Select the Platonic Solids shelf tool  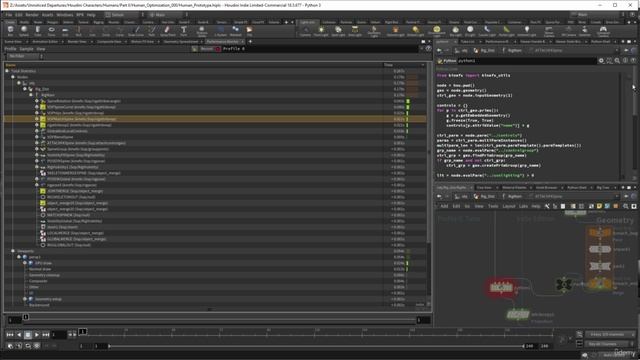201,31
